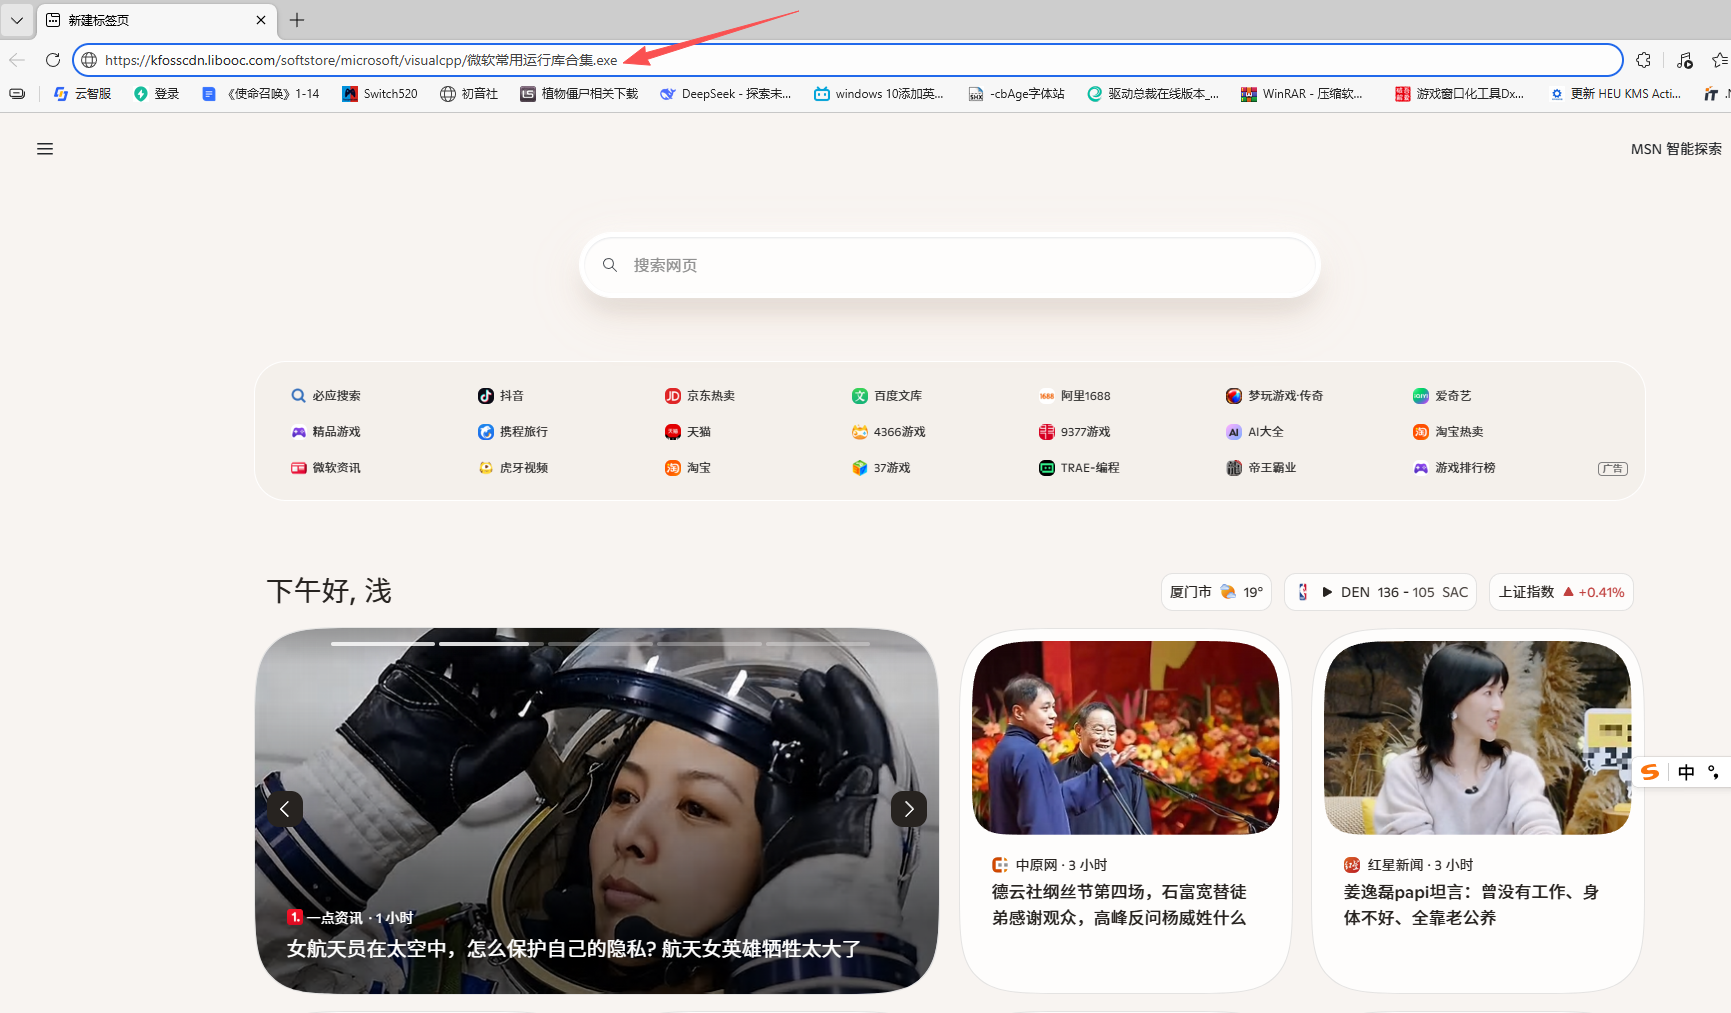Click the browser refresh button
The image size is (1731, 1013).
click(53, 60)
